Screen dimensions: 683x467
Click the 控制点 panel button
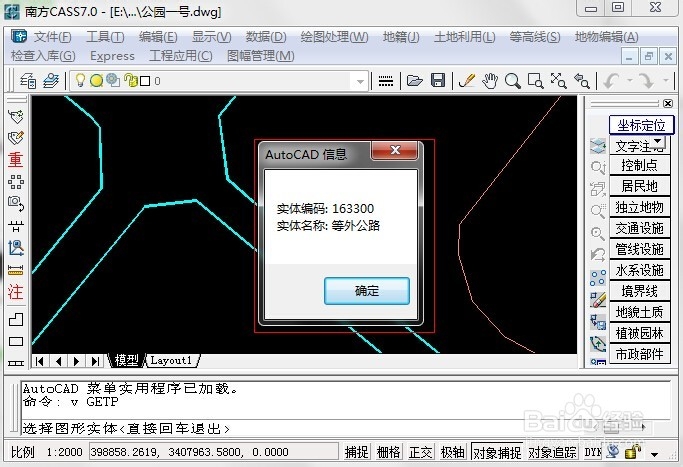(x=639, y=165)
